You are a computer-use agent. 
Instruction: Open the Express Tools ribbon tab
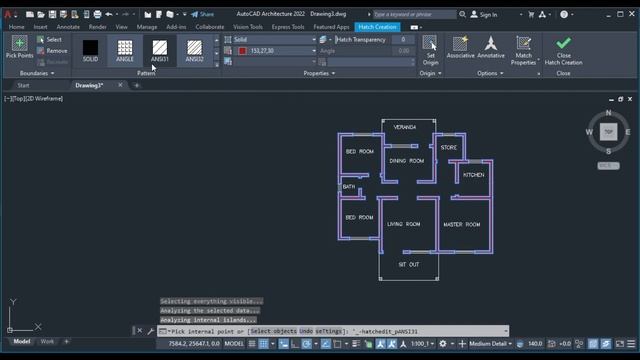pos(288,27)
